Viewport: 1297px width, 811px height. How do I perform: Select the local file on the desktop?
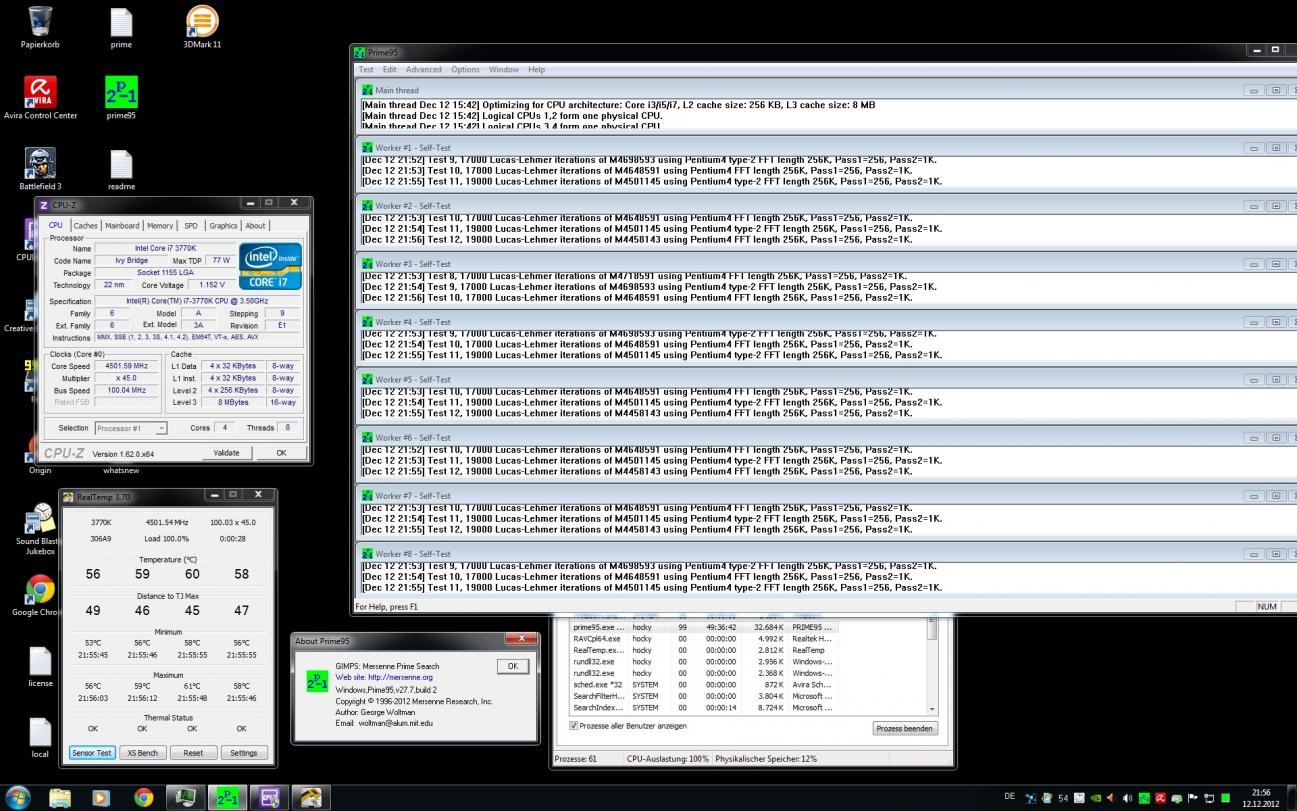40,738
